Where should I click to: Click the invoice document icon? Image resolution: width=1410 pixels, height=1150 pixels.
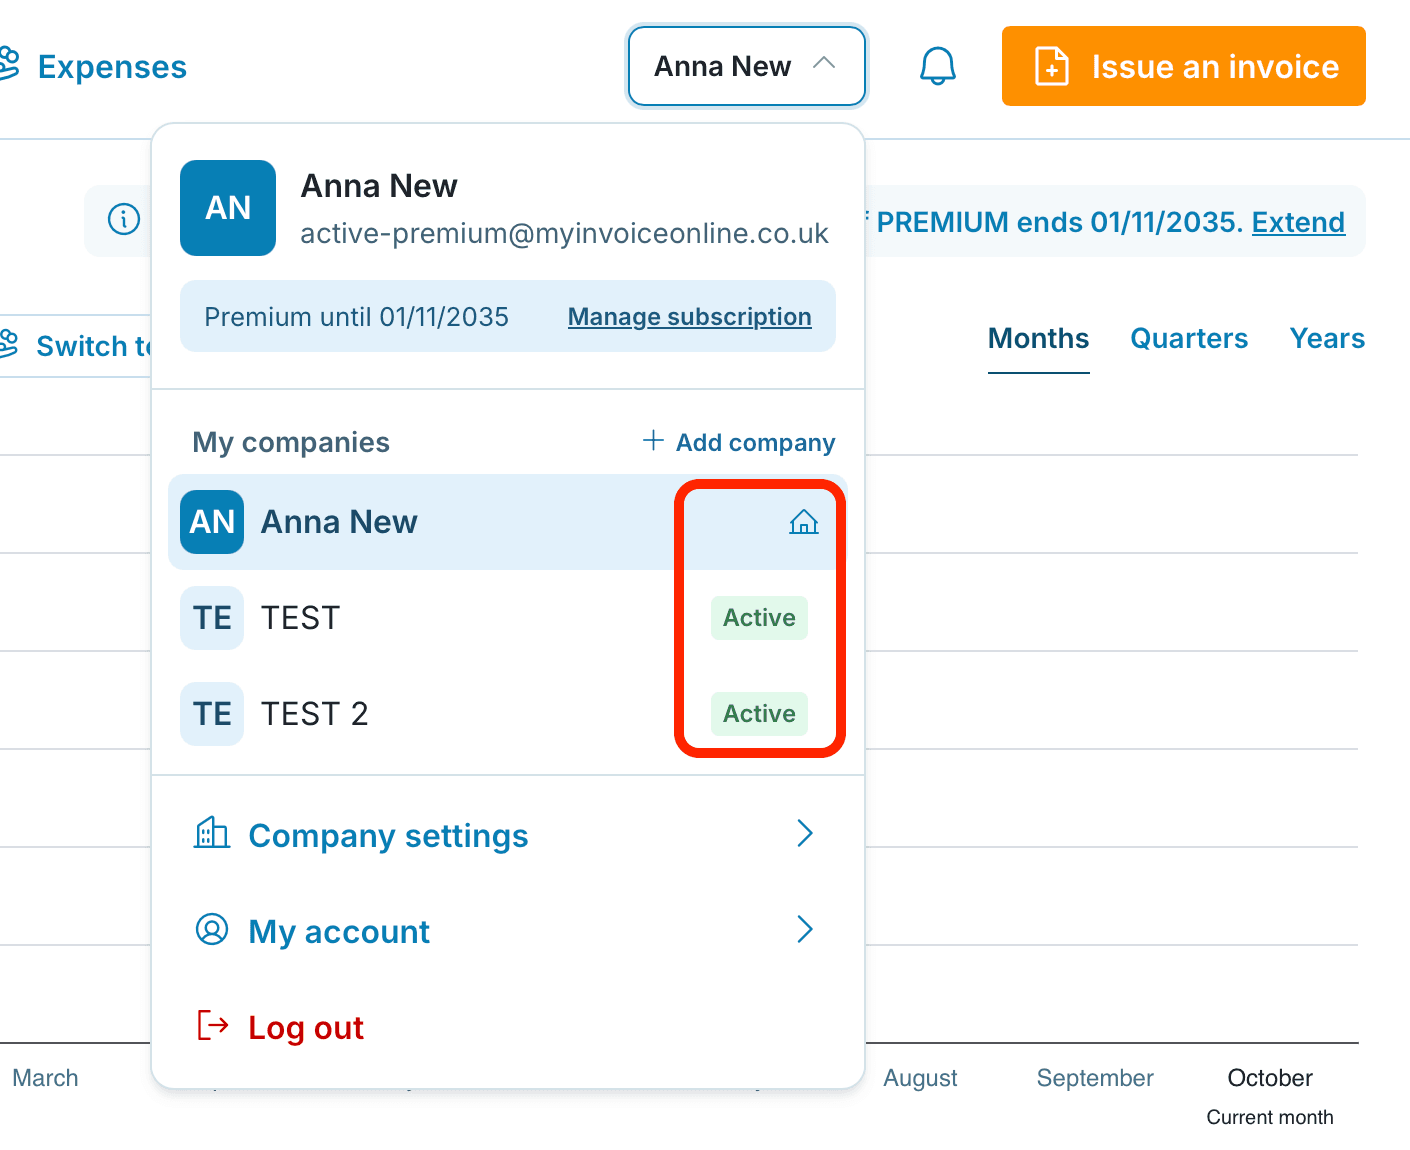point(1052,66)
